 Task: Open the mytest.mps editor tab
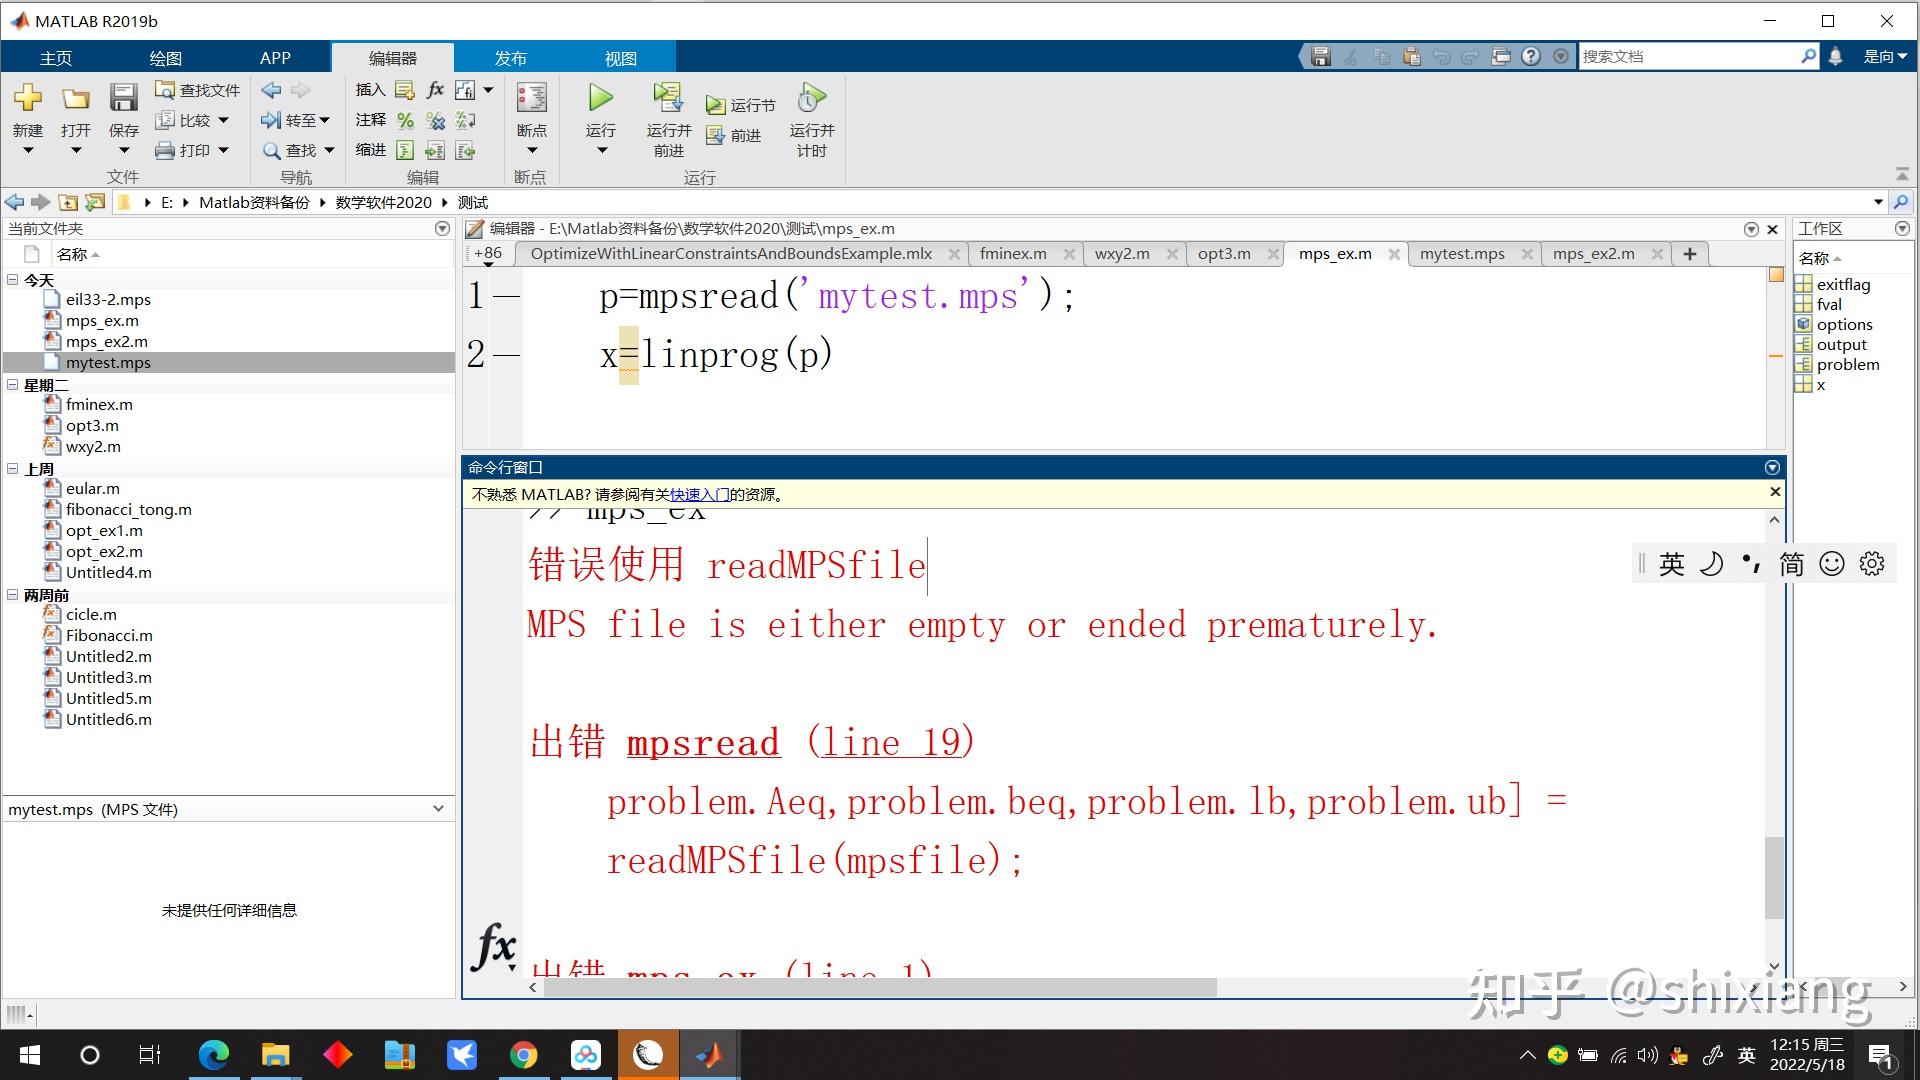[x=1461, y=254]
